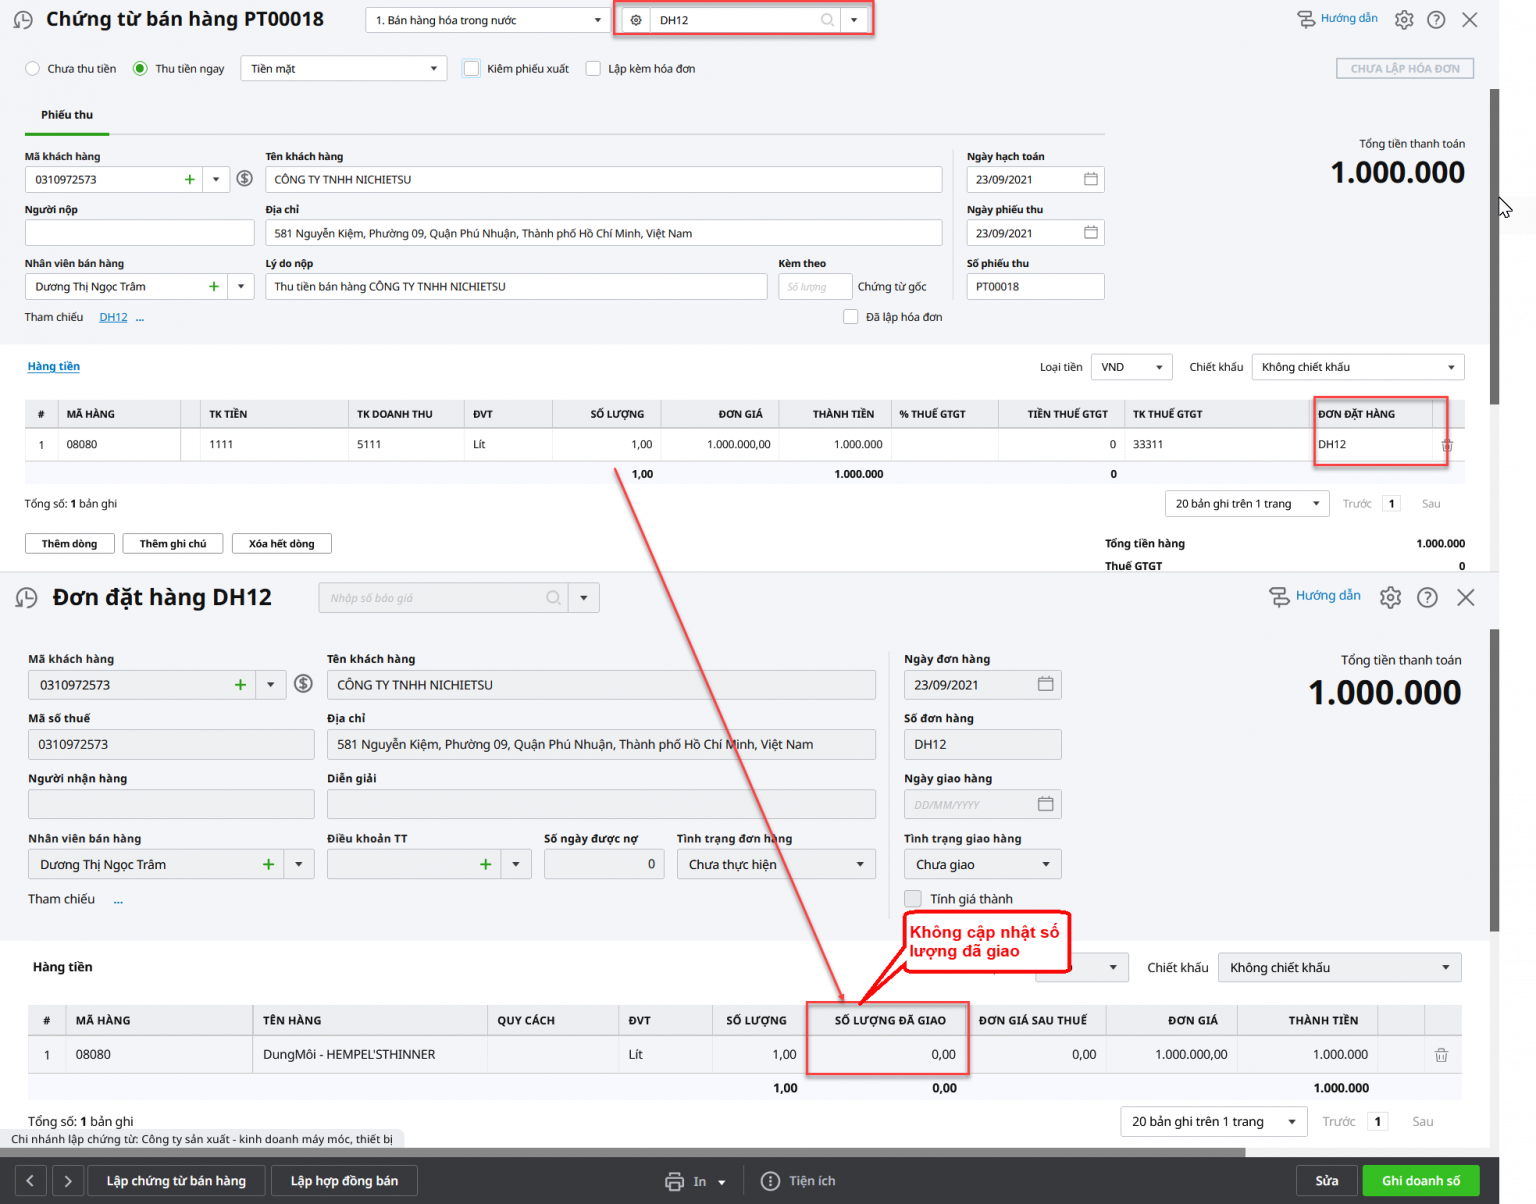The image size is (1536, 1204).
Task: Open settings gear in top voucher header
Action: [1404, 20]
